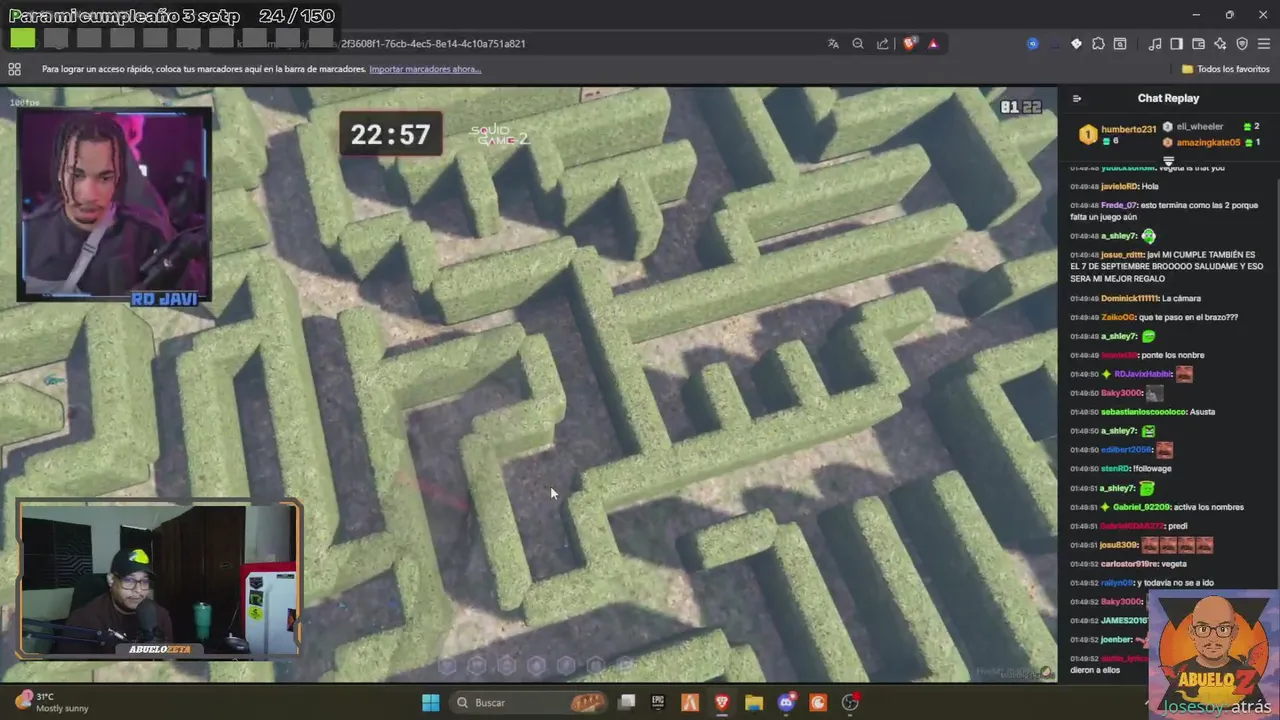Open the media control music note icon
Screen dimensions: 1280x720
click(x=1155, y=44)
